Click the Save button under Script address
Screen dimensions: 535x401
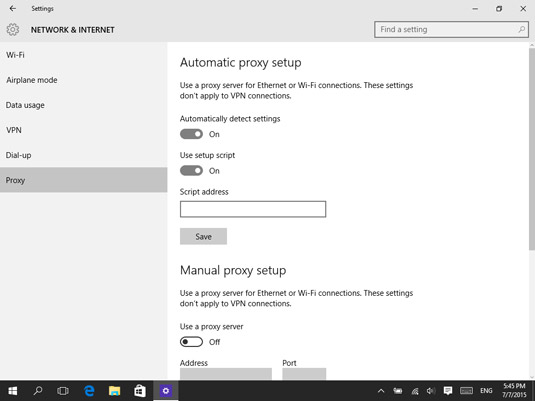coord(203,236)
